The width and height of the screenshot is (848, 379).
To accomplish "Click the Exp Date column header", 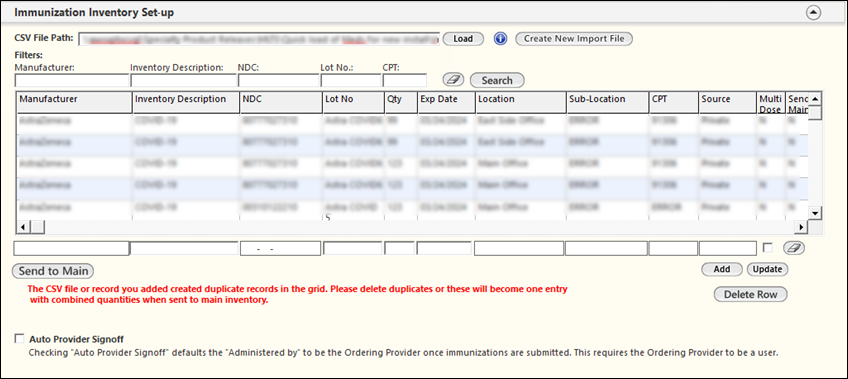I will 447,102.
